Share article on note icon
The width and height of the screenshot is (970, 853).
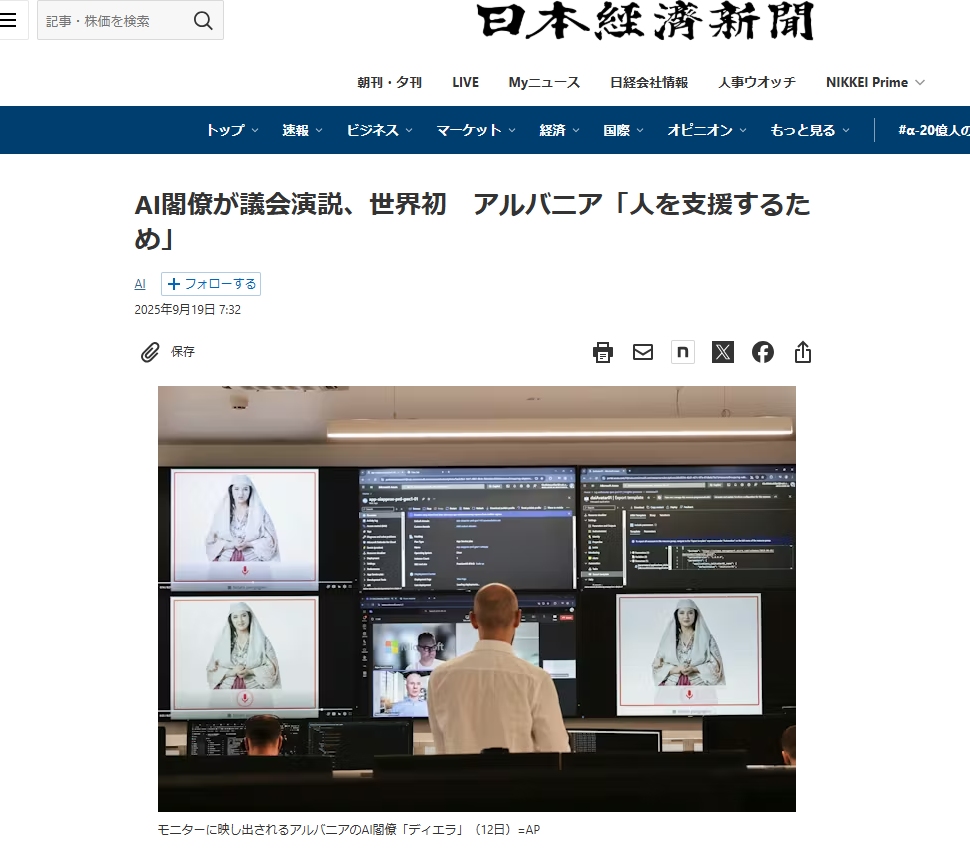683,352
